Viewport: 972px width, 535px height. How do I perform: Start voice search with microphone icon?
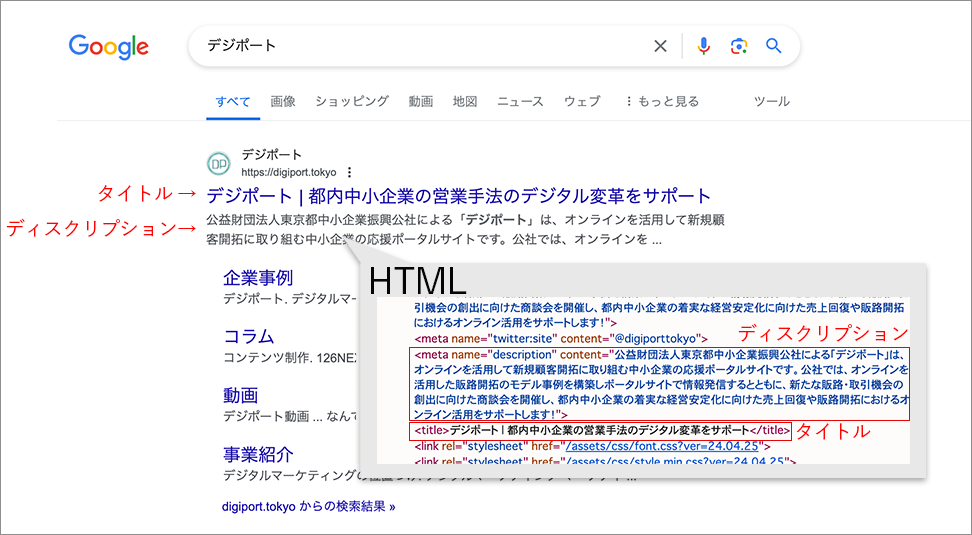point(703,46)
